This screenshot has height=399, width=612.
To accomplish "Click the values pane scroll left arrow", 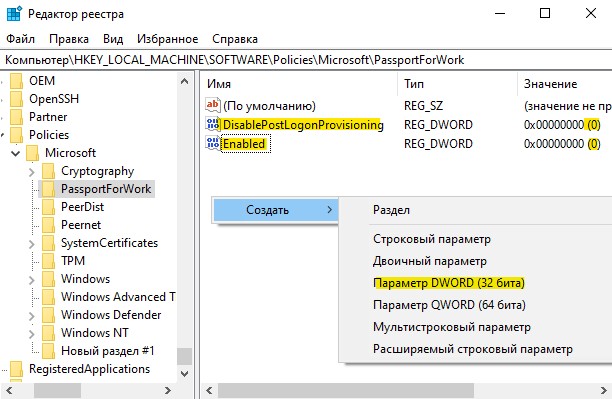I will coord(210,390).
